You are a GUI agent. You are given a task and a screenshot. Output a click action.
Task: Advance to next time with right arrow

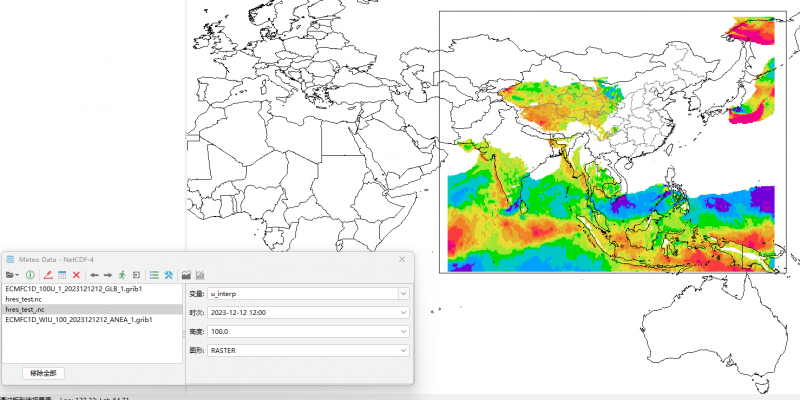(108, 274)
